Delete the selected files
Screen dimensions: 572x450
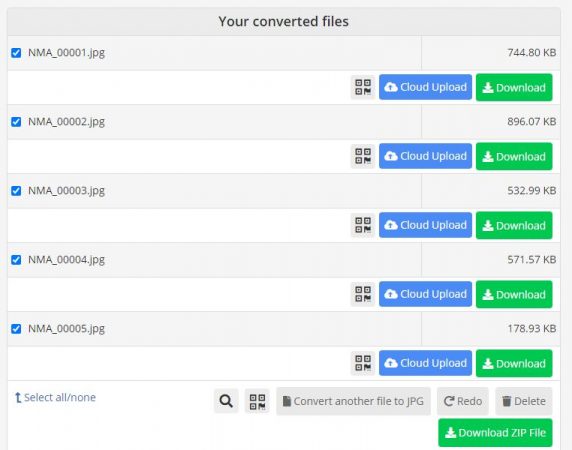tap(523, 401)
